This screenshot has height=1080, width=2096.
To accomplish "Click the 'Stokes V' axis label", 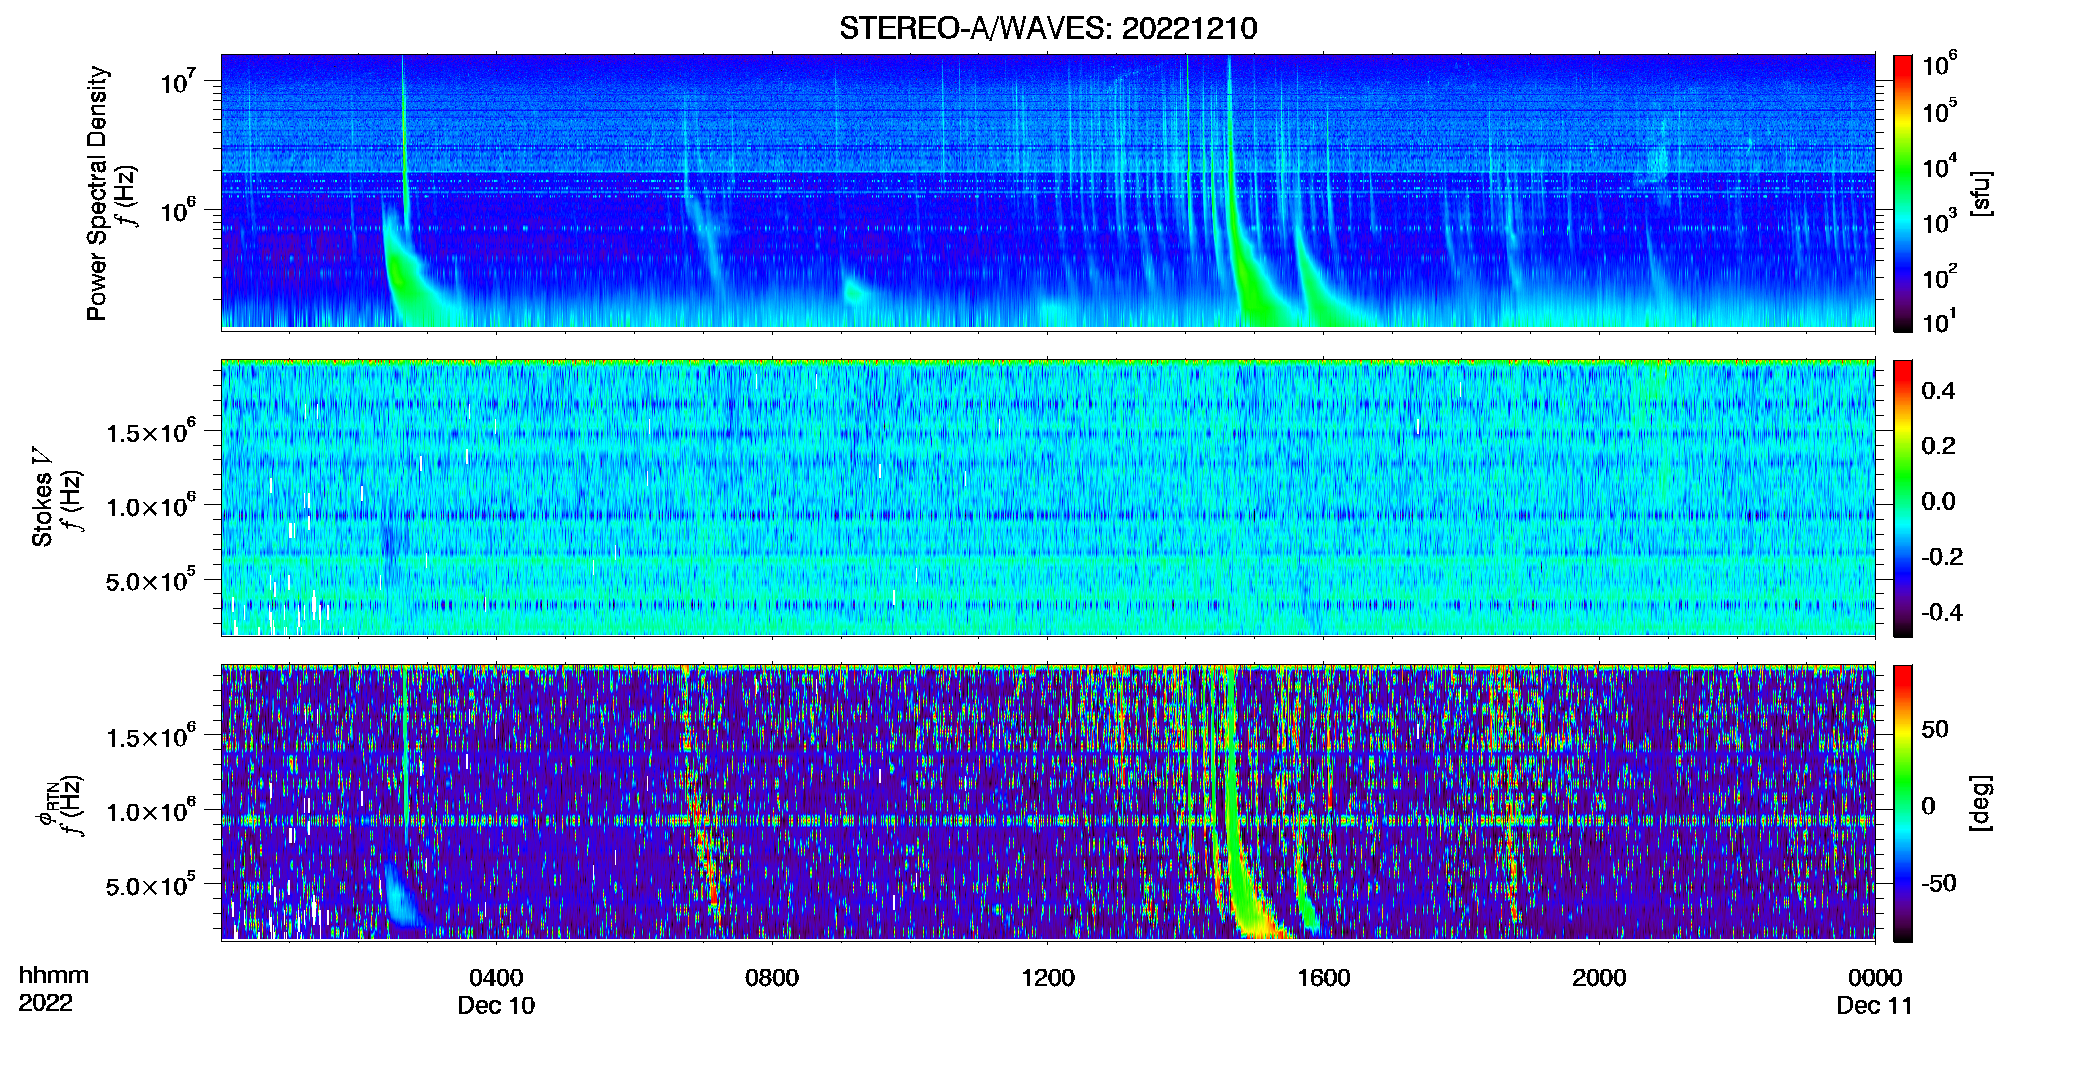I will (42, 497).
